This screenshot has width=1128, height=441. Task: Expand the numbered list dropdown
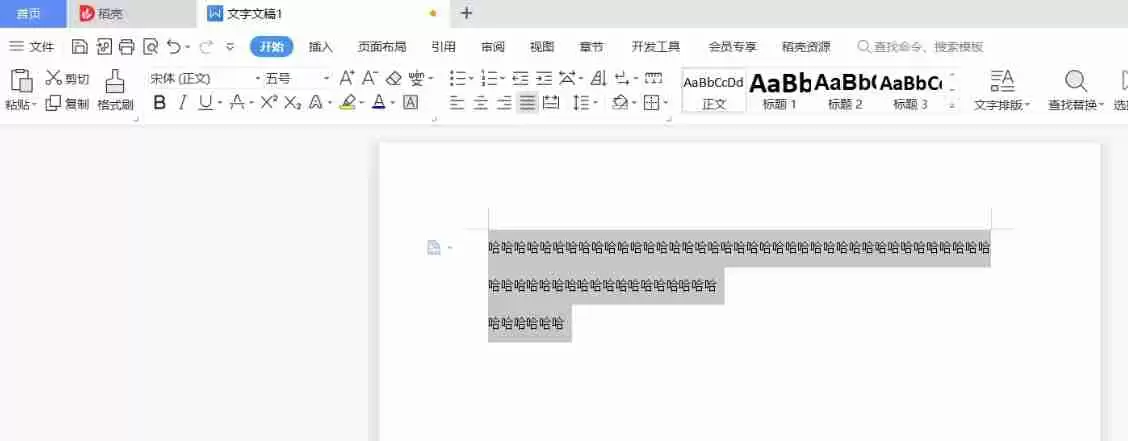click(x=502, y=78)
